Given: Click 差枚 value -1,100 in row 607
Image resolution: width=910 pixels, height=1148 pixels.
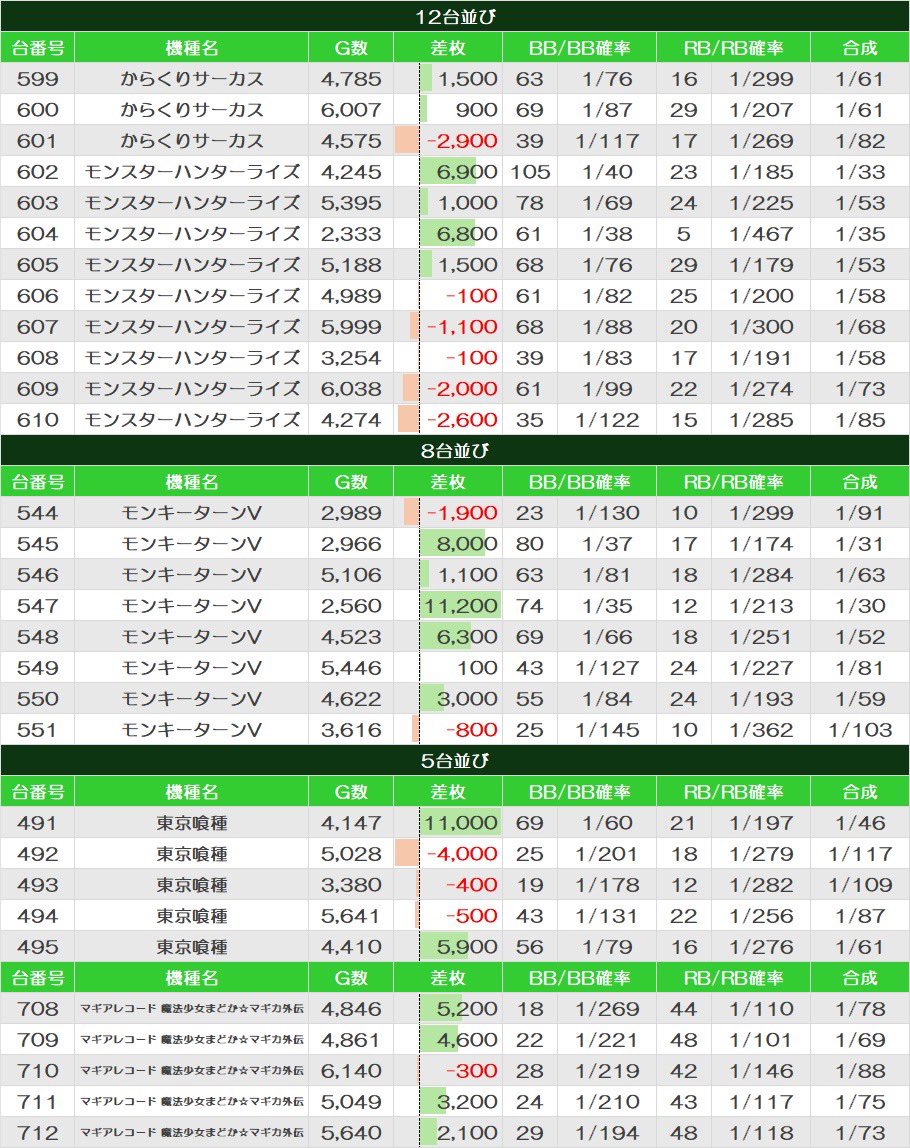Looking at the screenshot, I should [462, 327].
